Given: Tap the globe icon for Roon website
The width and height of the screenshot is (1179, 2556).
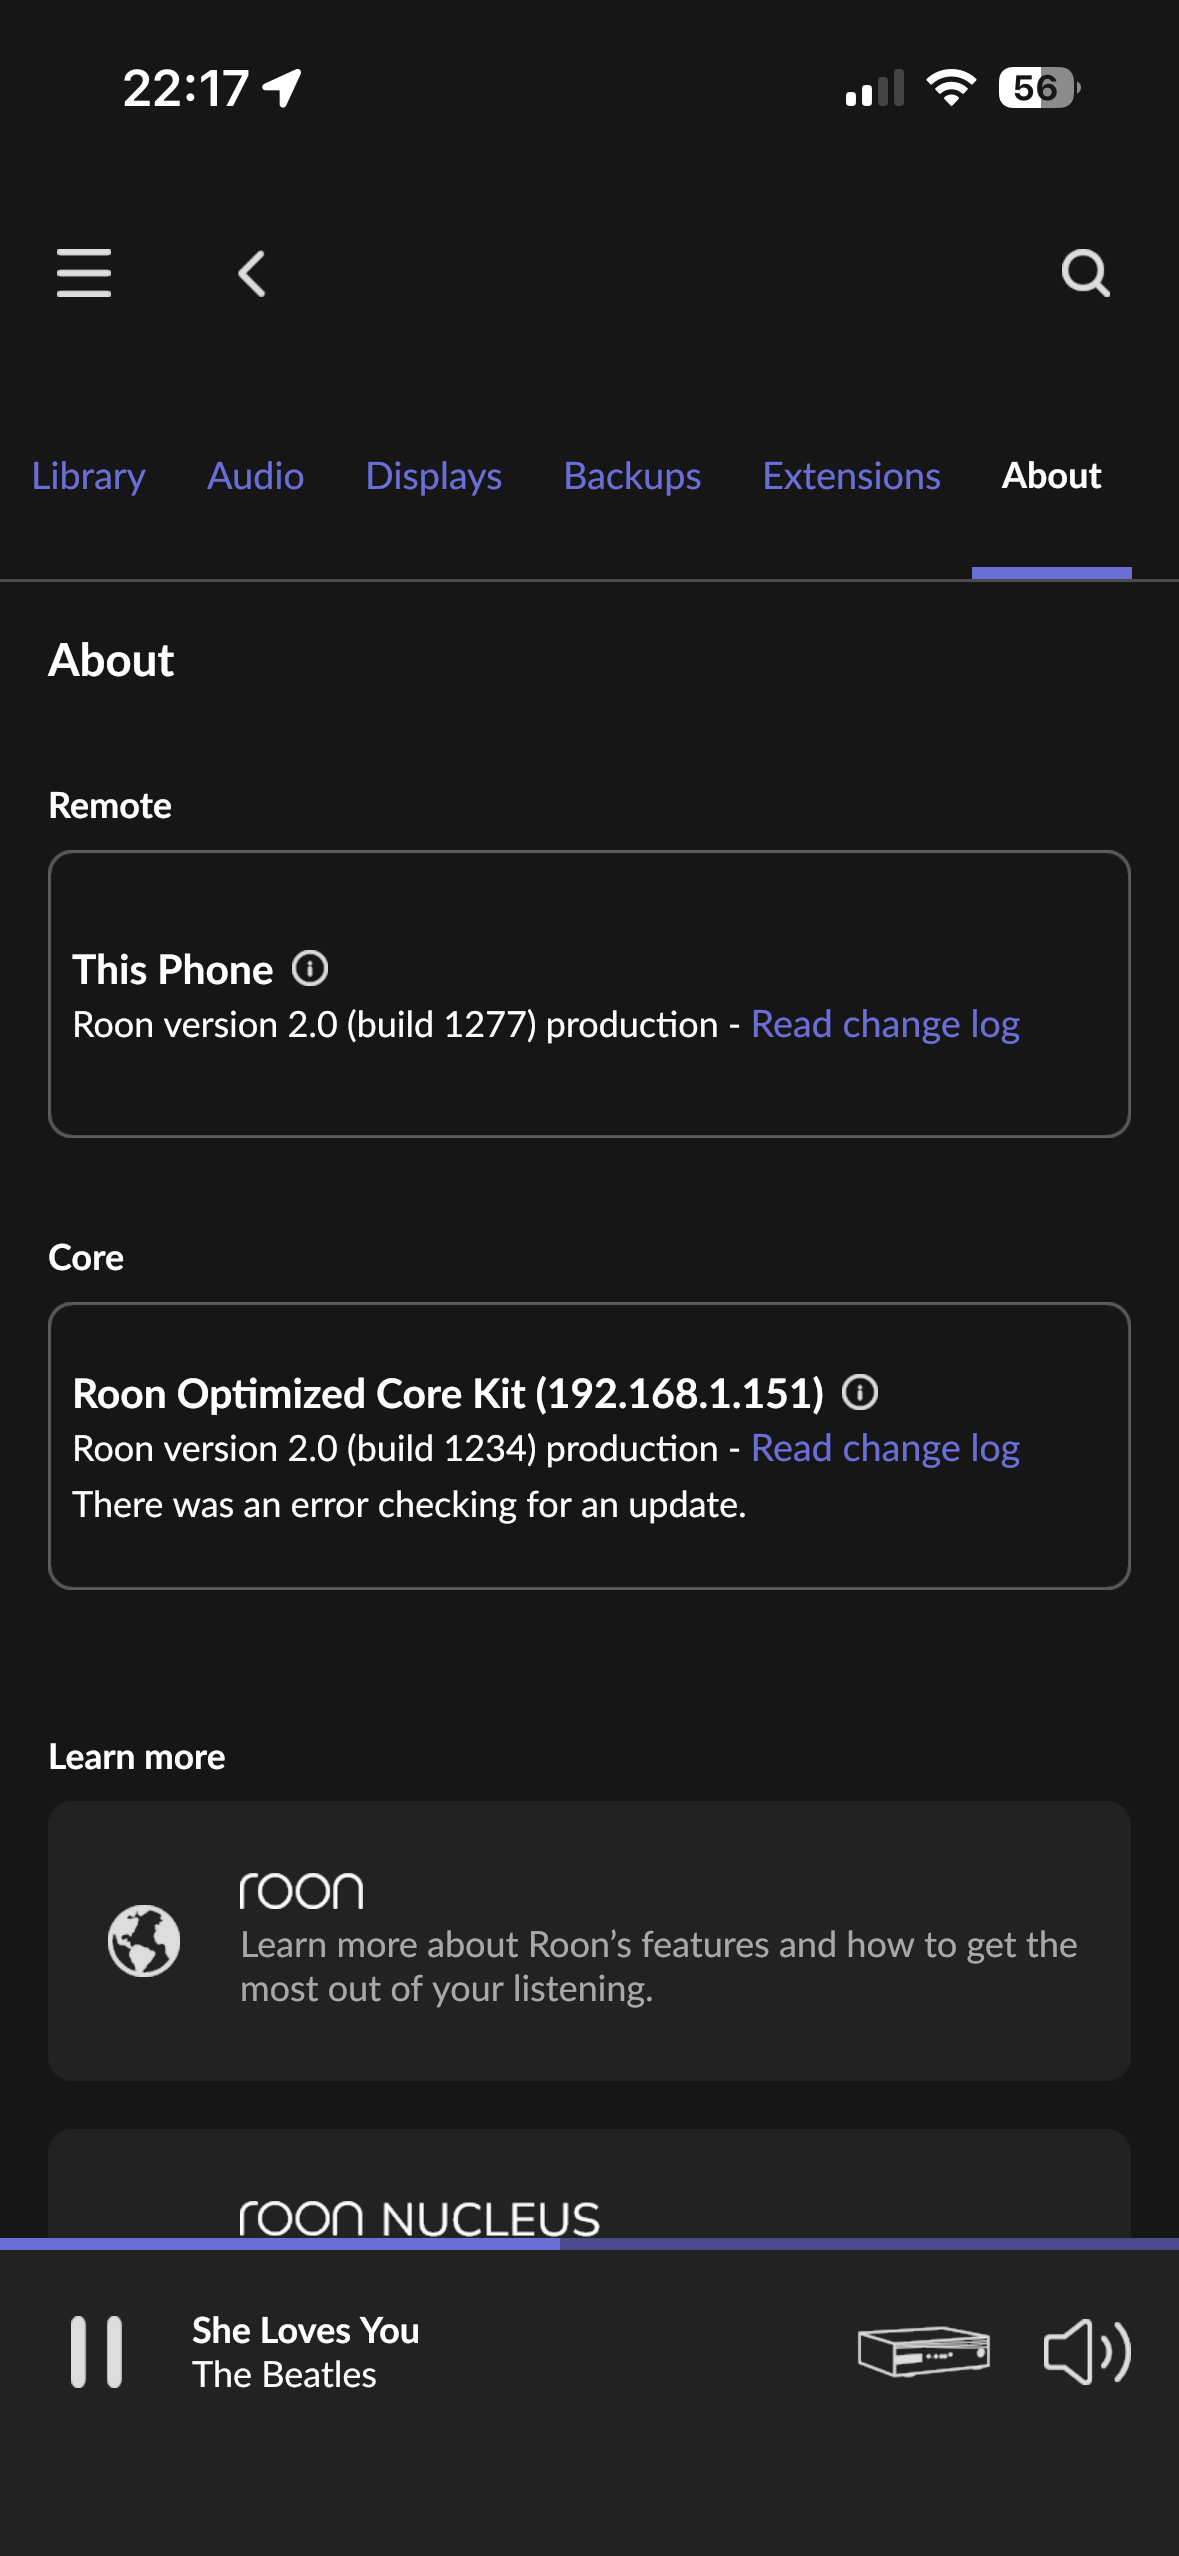Looking at the screenshot, I should tap(144, 1940).
